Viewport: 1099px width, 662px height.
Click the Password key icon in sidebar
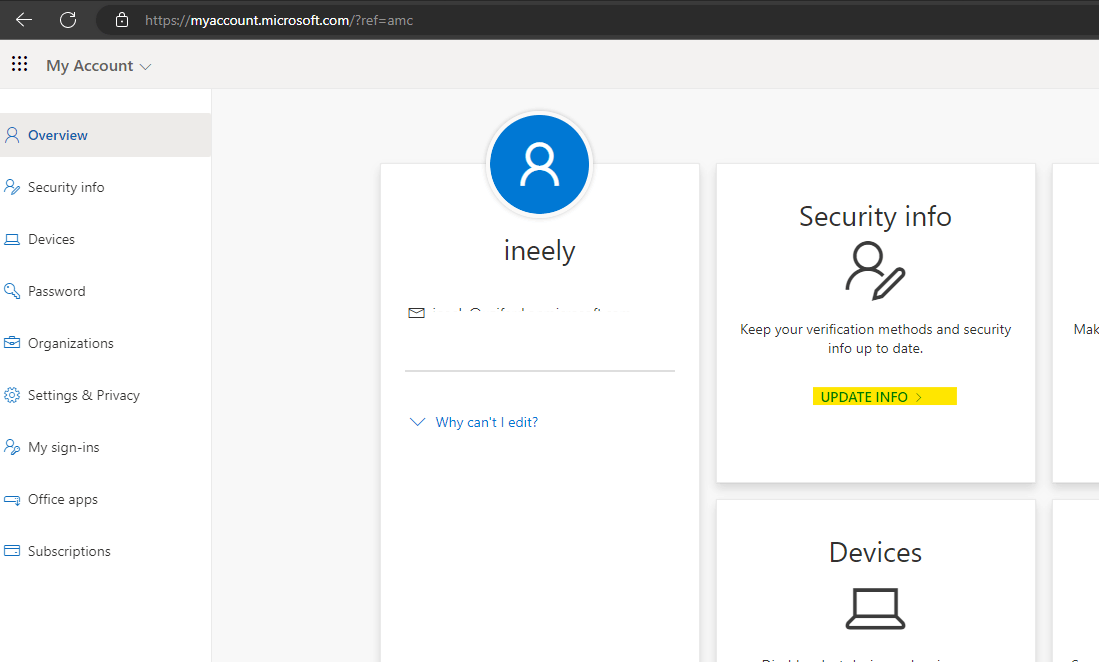tap(12, 291)
